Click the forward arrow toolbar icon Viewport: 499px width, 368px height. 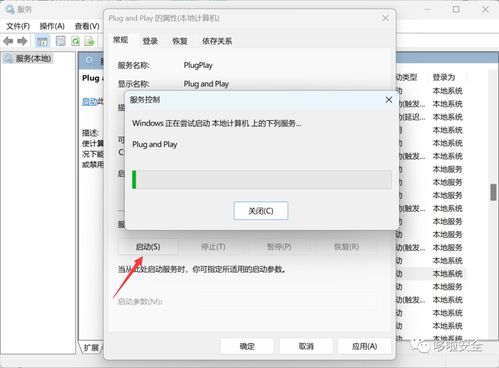point(22,41)
